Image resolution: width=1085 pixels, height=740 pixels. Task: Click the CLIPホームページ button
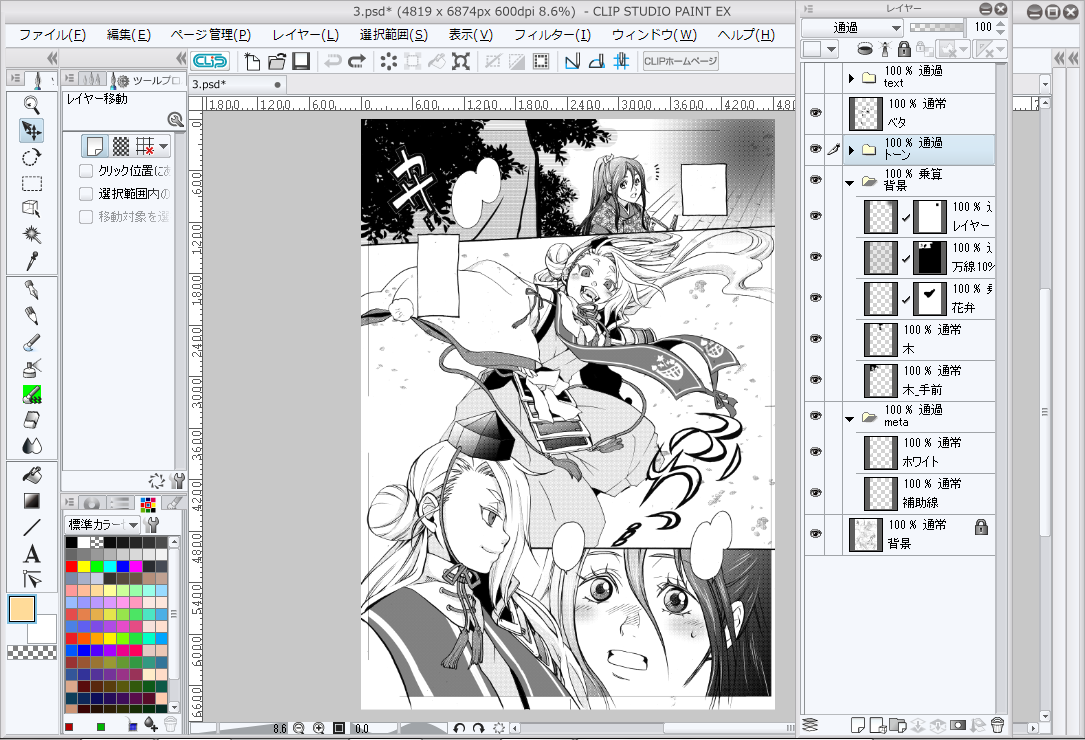680,61
